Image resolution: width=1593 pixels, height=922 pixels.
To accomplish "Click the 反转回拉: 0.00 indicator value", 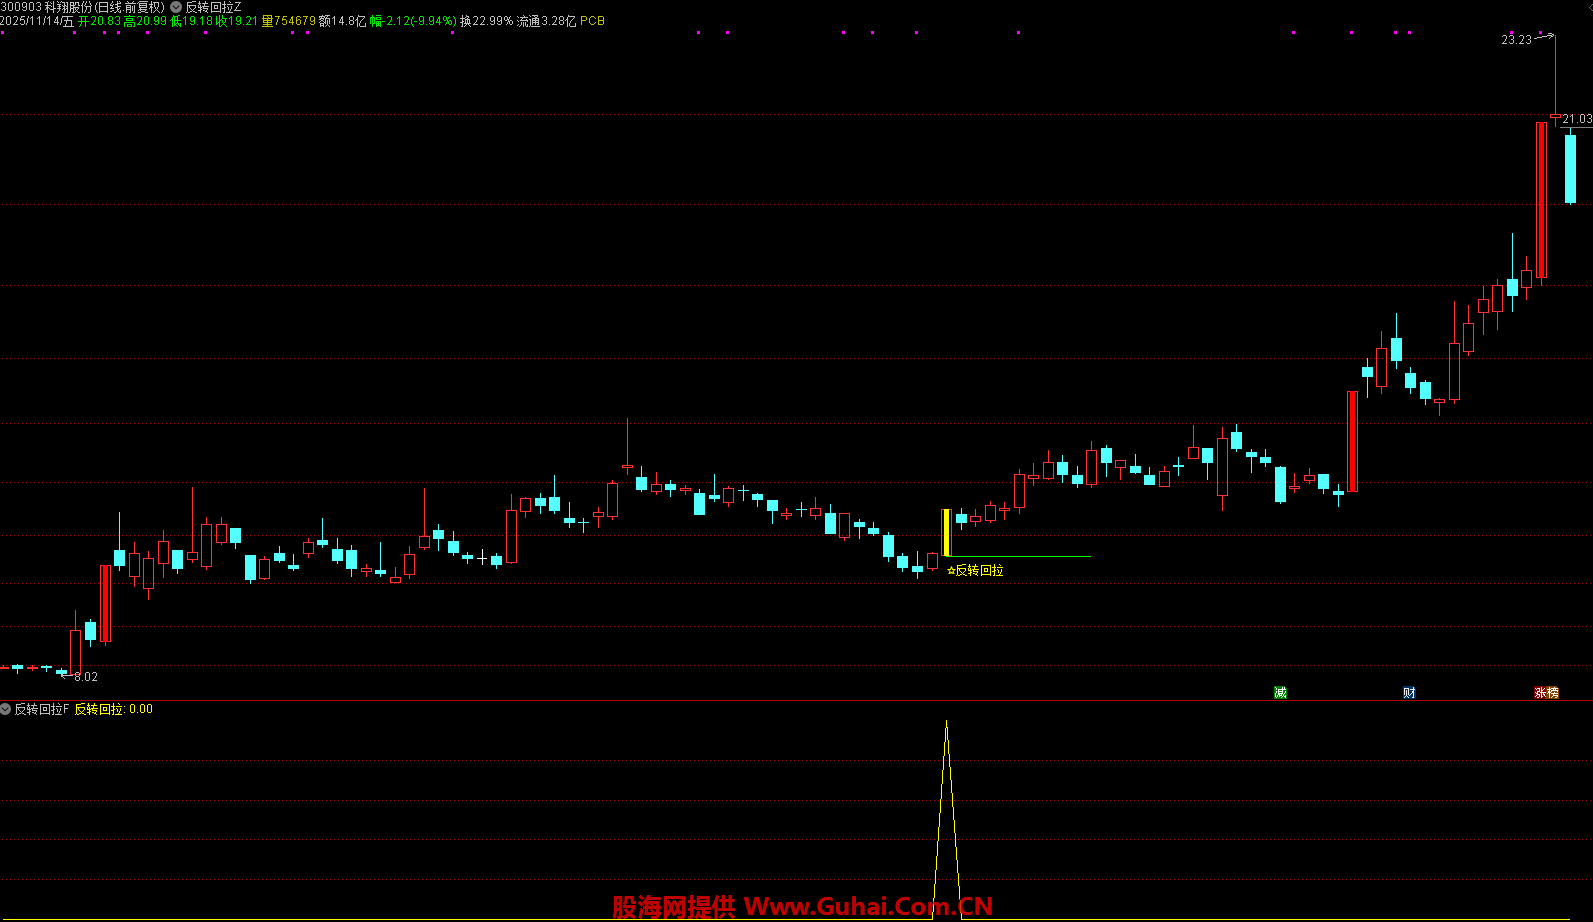I will [x=114, y=709].
